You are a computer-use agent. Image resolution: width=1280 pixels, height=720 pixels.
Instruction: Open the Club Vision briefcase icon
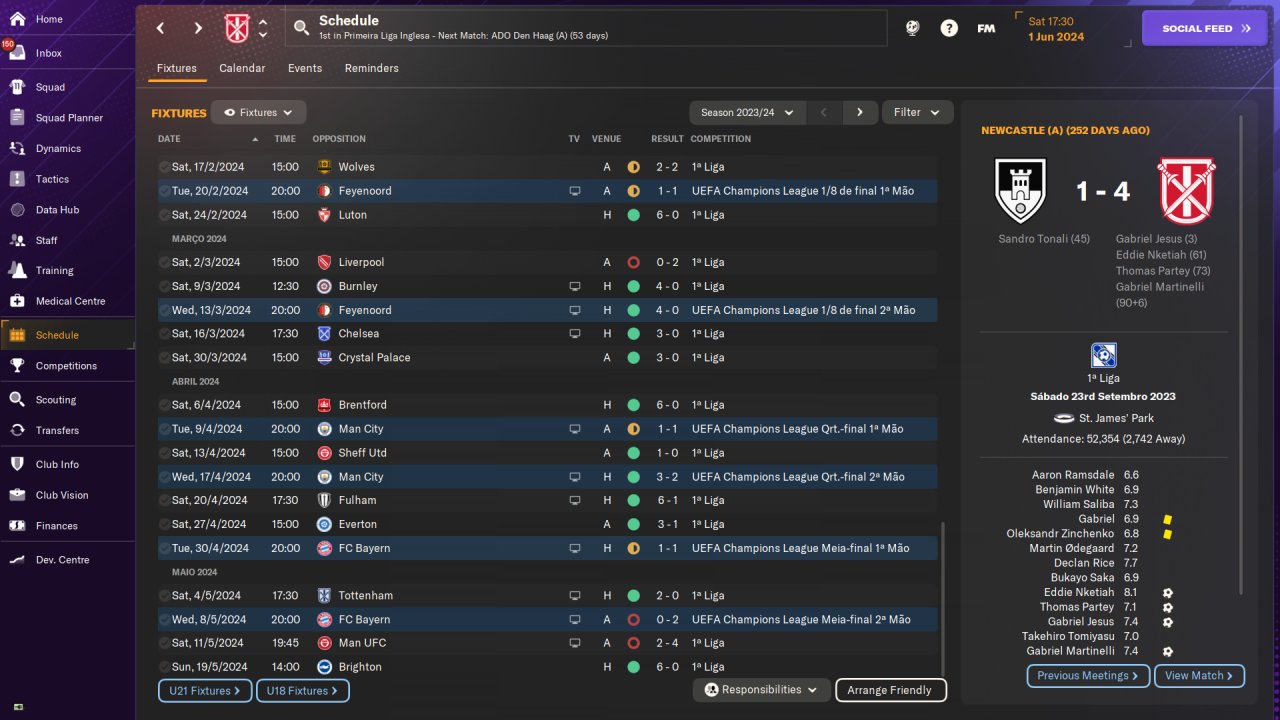click(17, 495)
